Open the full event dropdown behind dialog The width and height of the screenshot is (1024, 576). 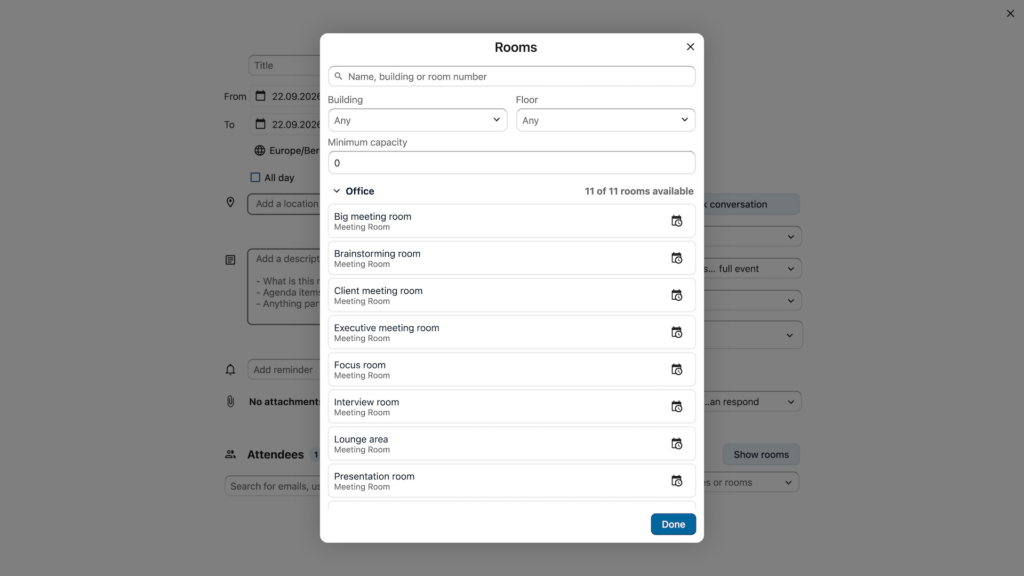[x=752, y=268]
